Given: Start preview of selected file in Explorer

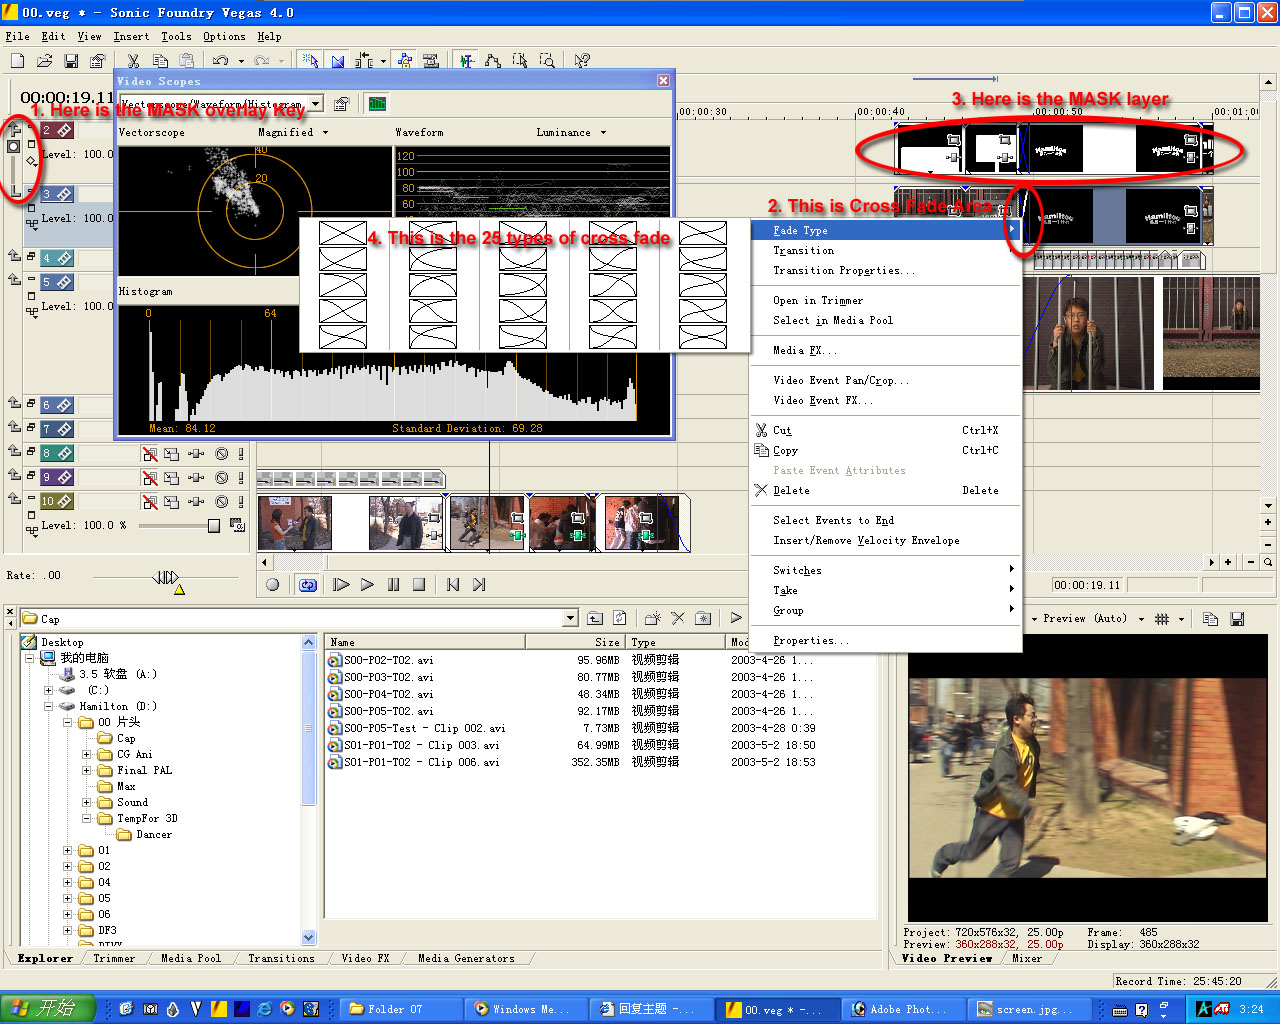Looking at the screenshot, I should click(x=736, y=618).
